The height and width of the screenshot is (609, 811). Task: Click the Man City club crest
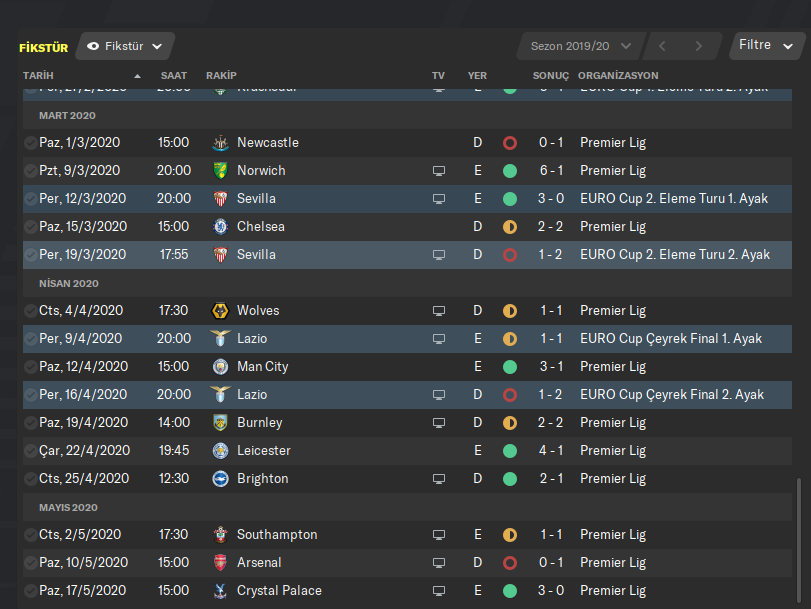(220, 367)
